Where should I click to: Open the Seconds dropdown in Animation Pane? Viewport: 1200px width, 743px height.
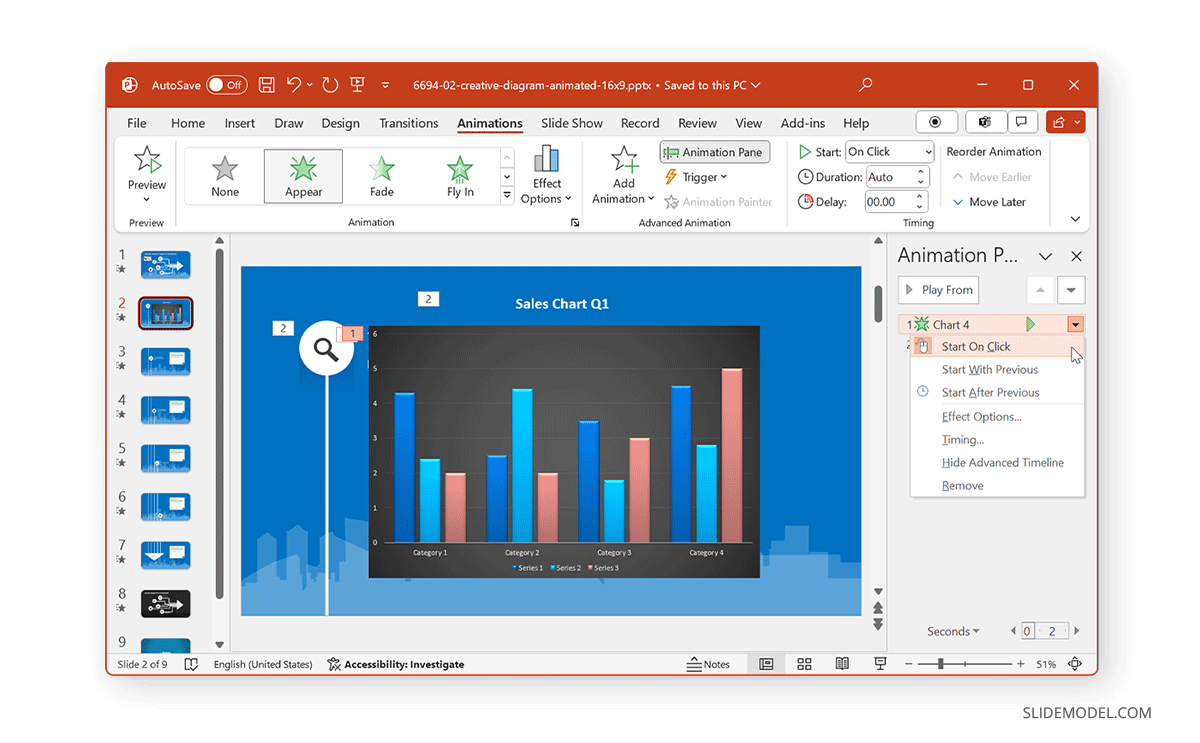pos(951,631)
